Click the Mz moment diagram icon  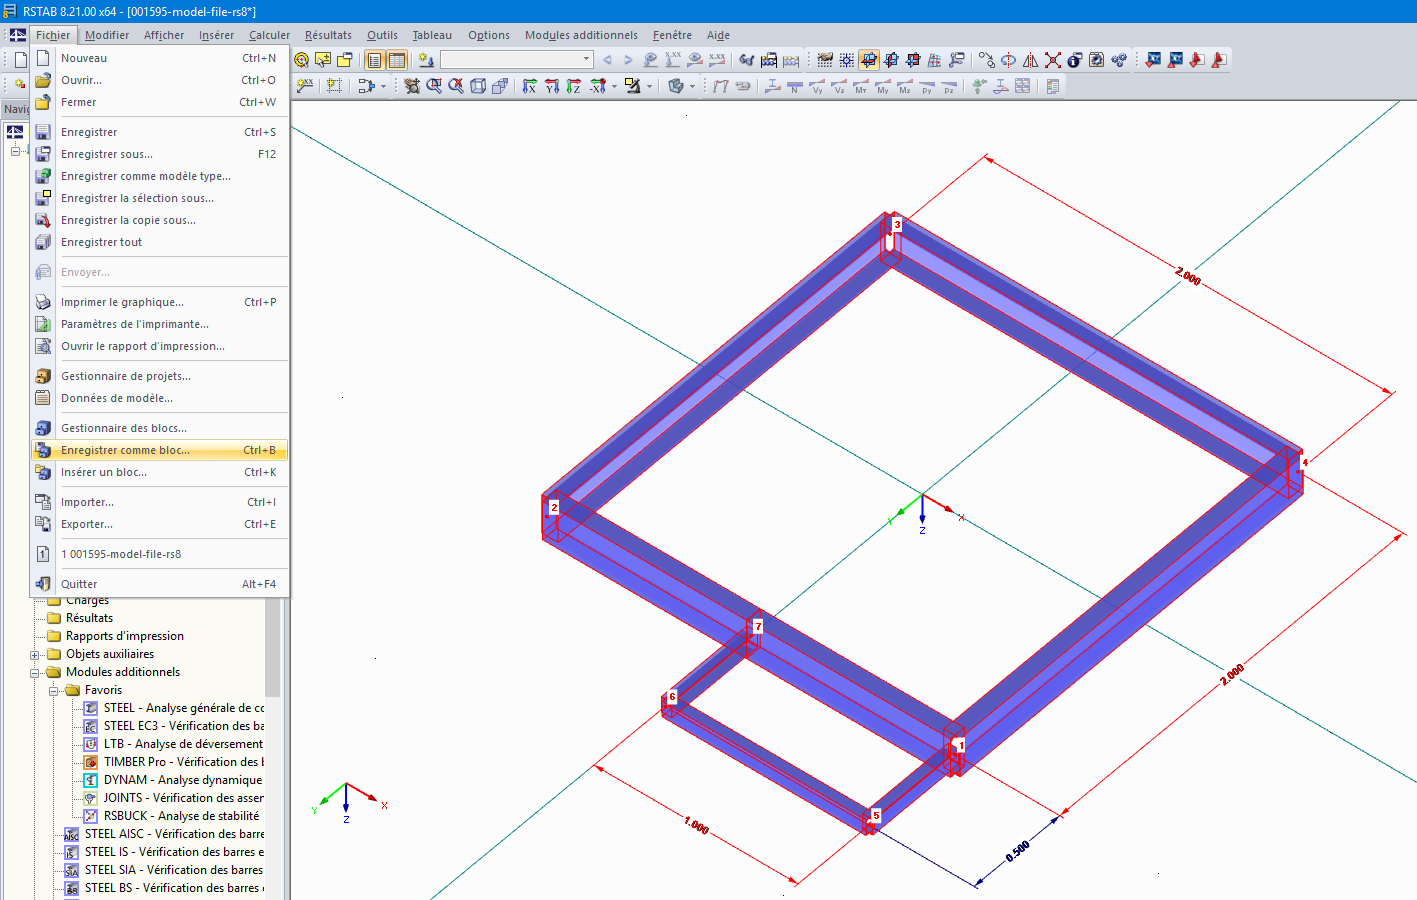pos(905,86)
